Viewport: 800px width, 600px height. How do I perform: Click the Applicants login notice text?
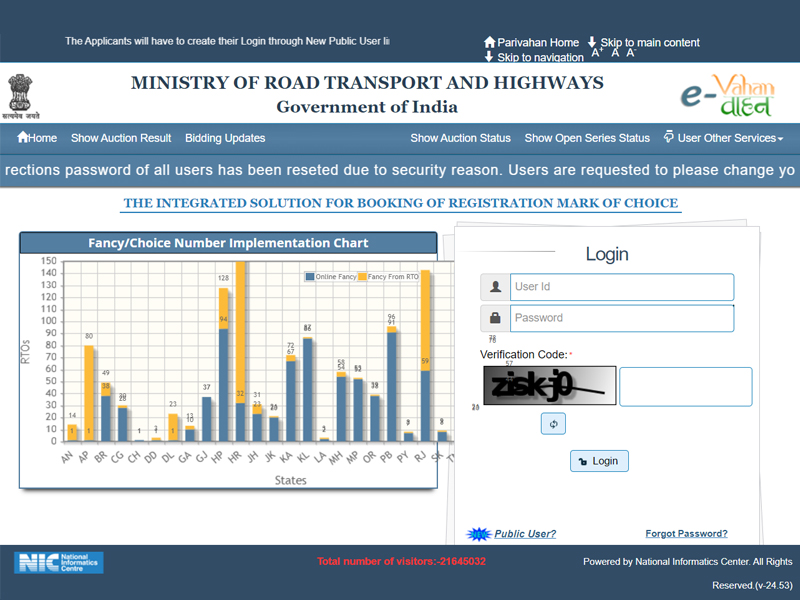coord(227,41)
